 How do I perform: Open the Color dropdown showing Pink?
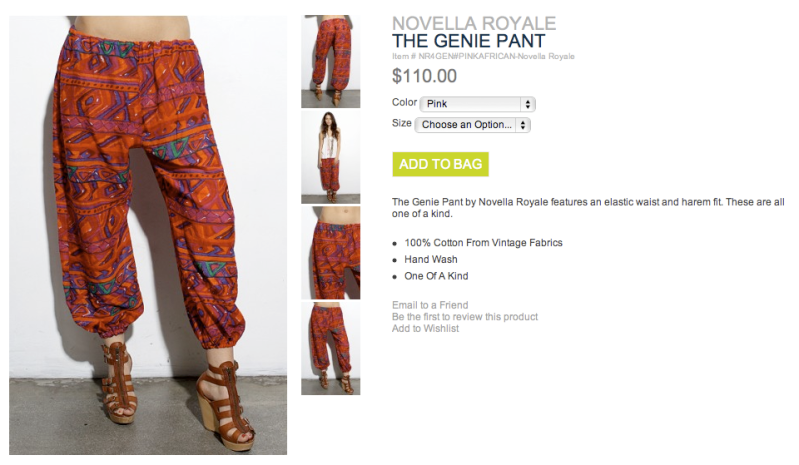477,104
